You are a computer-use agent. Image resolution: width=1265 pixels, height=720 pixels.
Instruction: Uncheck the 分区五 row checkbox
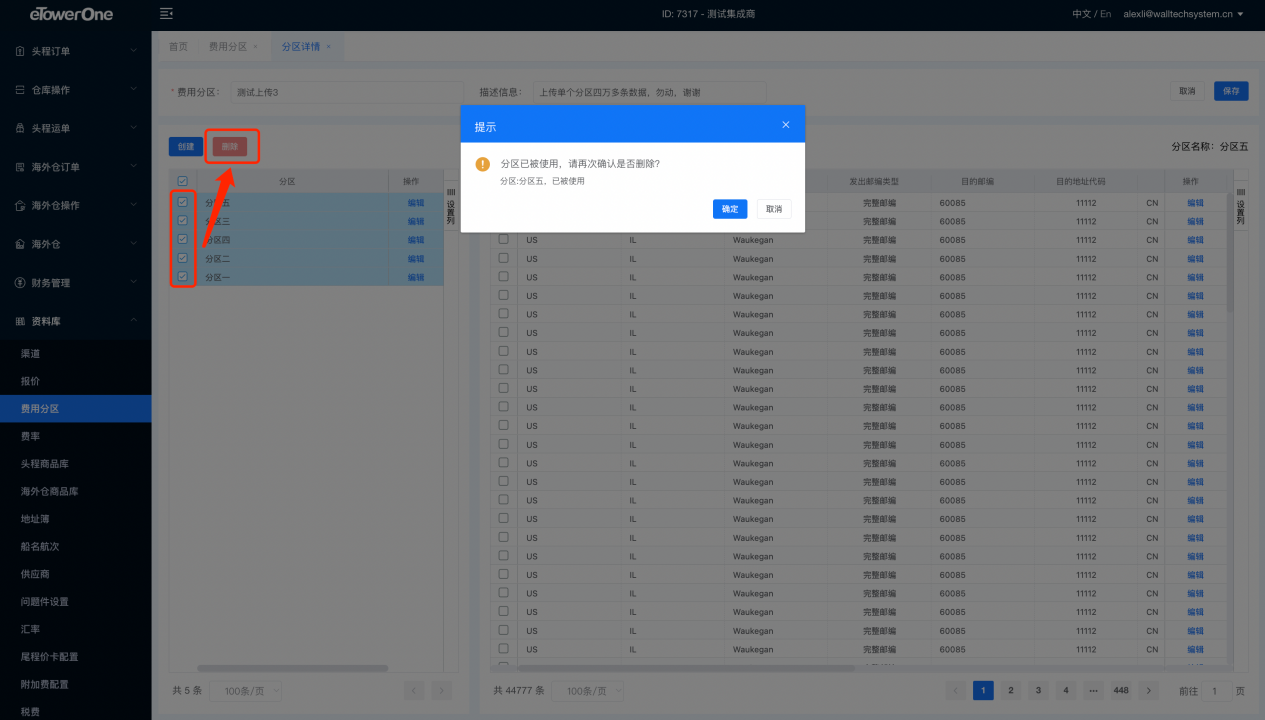[x=182, y=202]
